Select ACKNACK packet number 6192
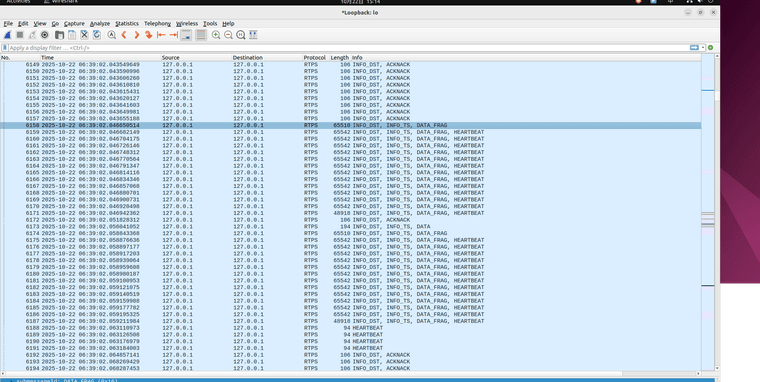 pyautogui.click(x=350, y=355)
